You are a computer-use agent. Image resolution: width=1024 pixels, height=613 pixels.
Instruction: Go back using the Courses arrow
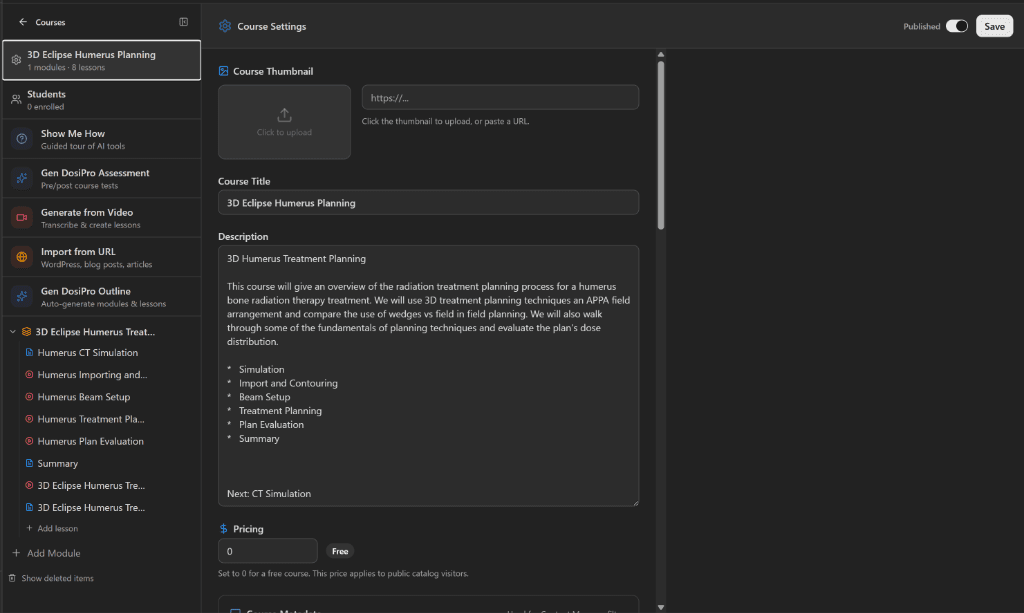pos(23,22)
